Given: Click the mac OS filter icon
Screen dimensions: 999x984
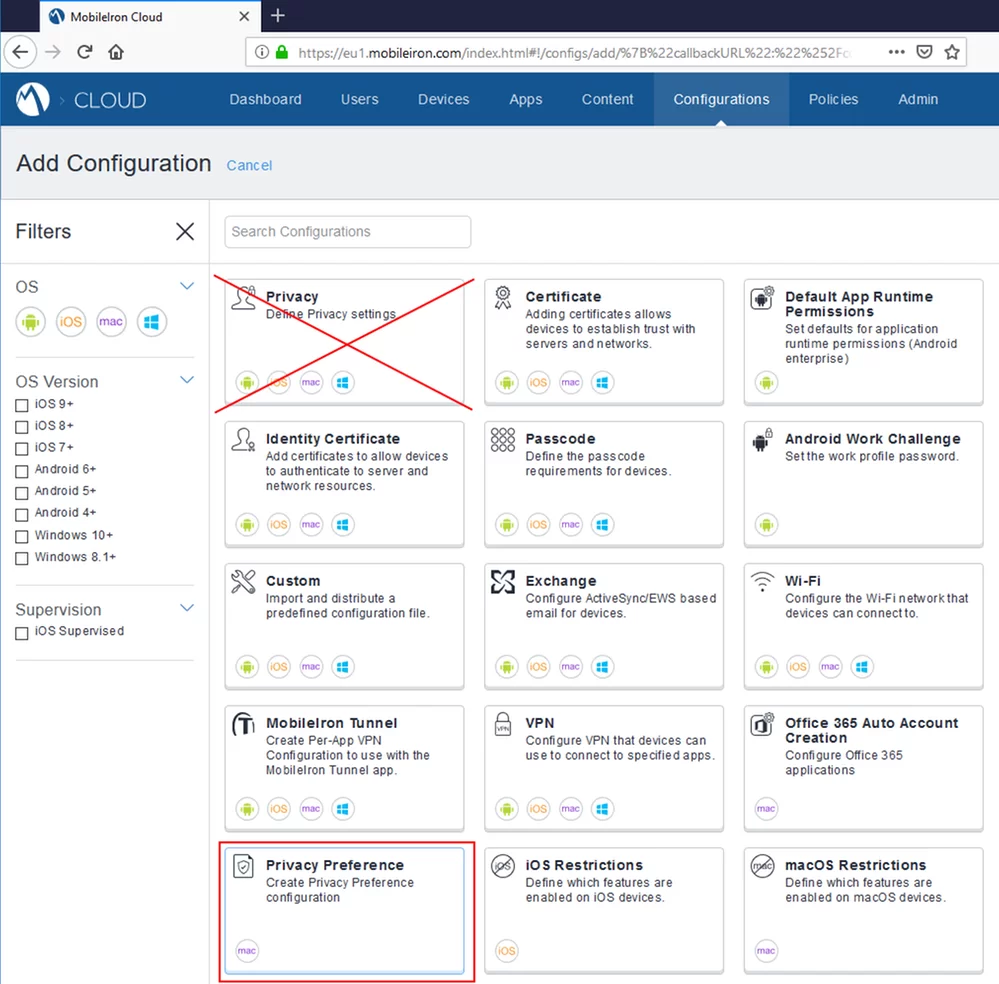Looking at the screenshot, I should (111, 322).
